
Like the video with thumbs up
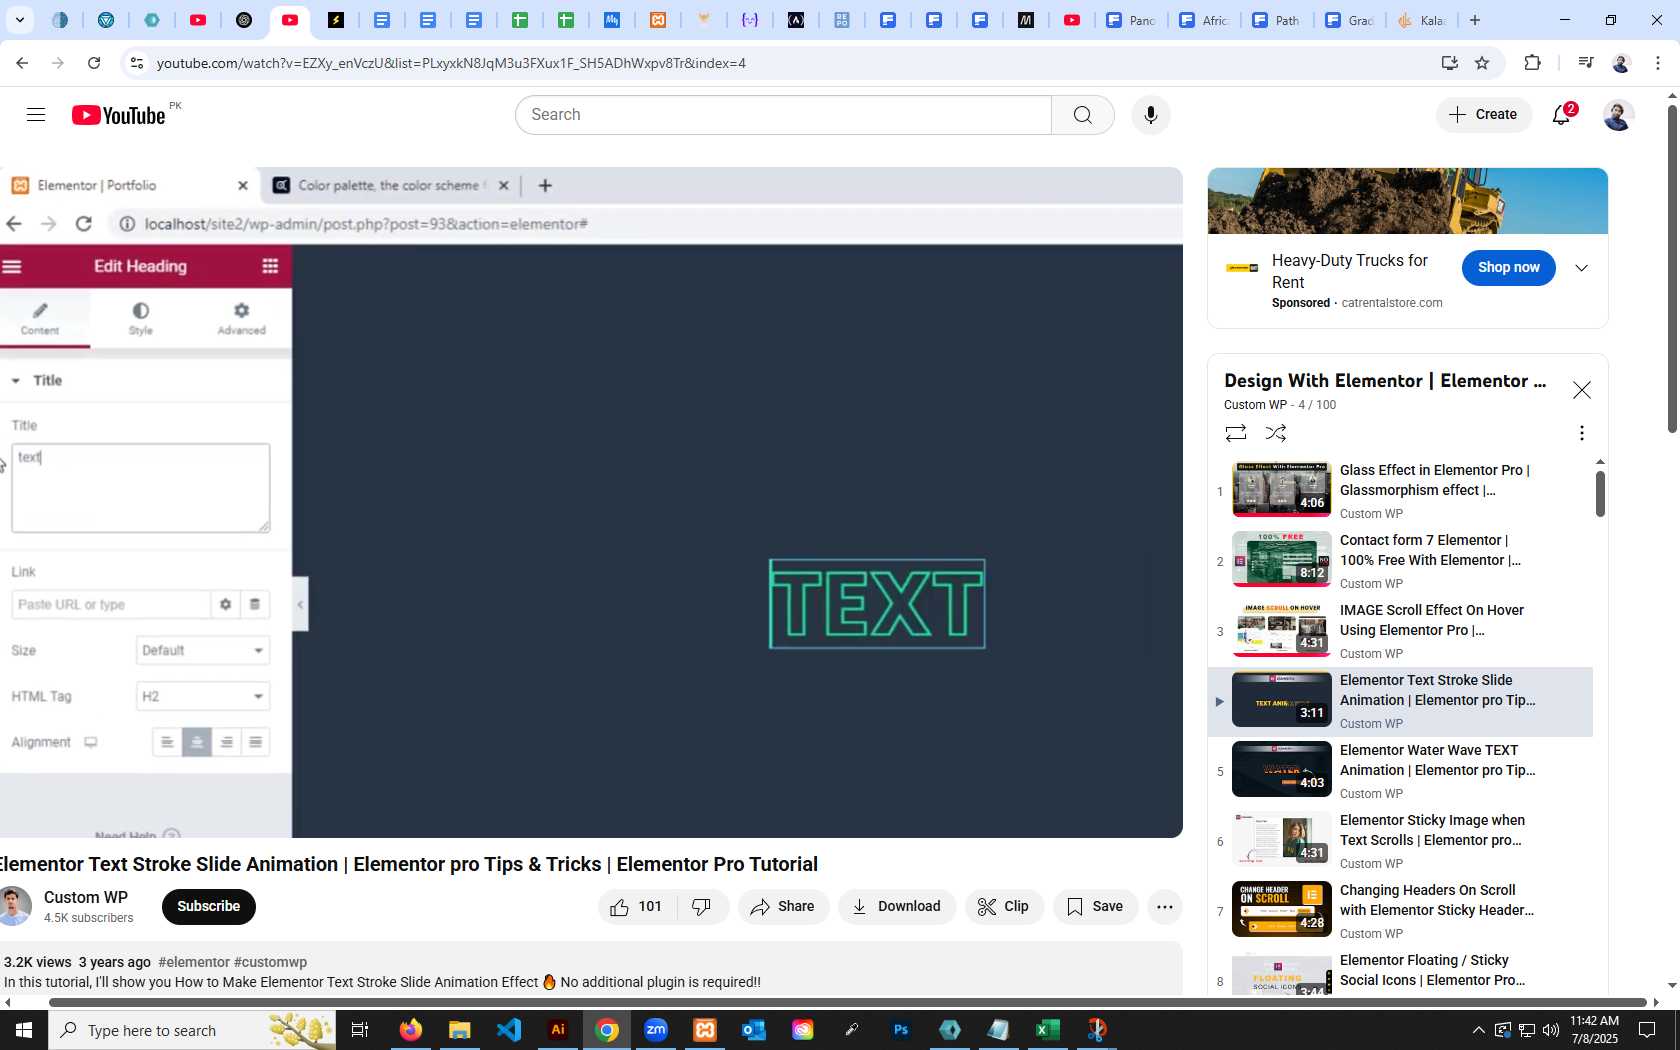637,907
